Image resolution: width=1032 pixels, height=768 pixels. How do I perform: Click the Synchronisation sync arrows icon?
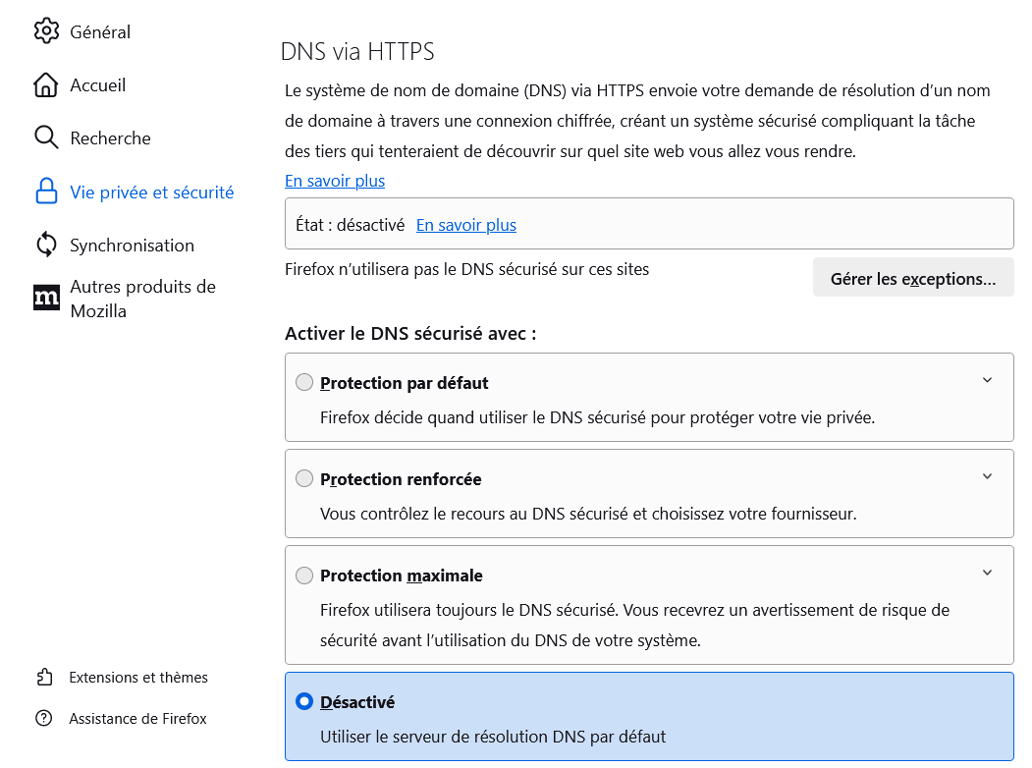pos(46,244)
